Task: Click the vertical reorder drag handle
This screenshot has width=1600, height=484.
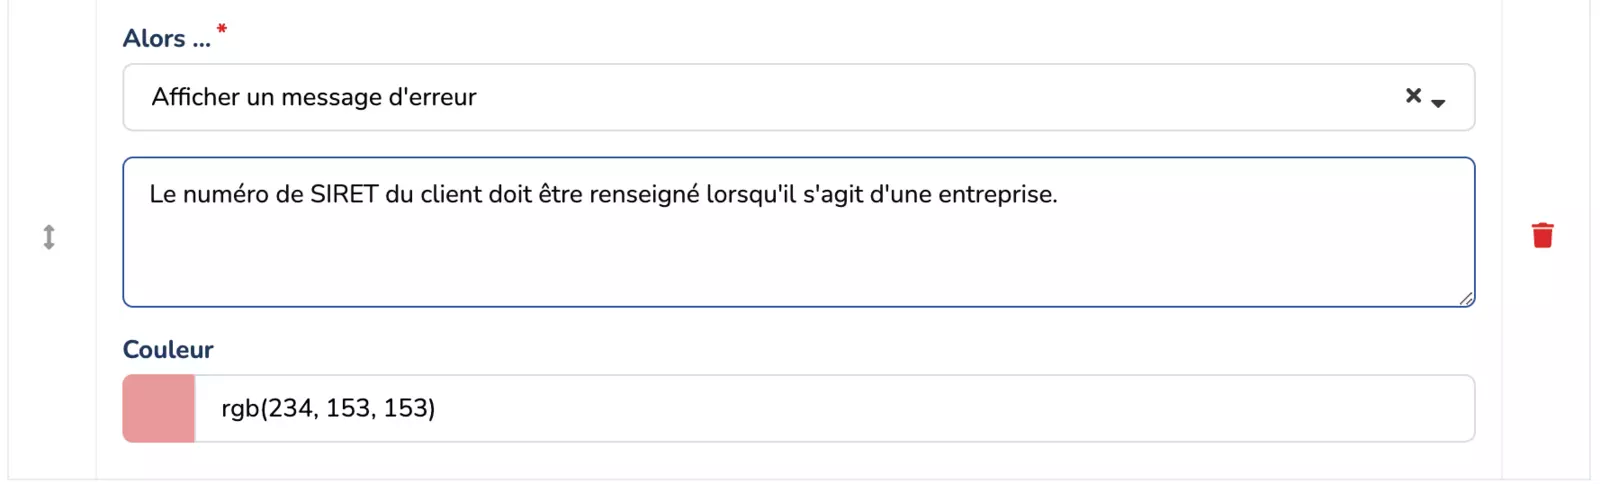Action: pos(49,237)
